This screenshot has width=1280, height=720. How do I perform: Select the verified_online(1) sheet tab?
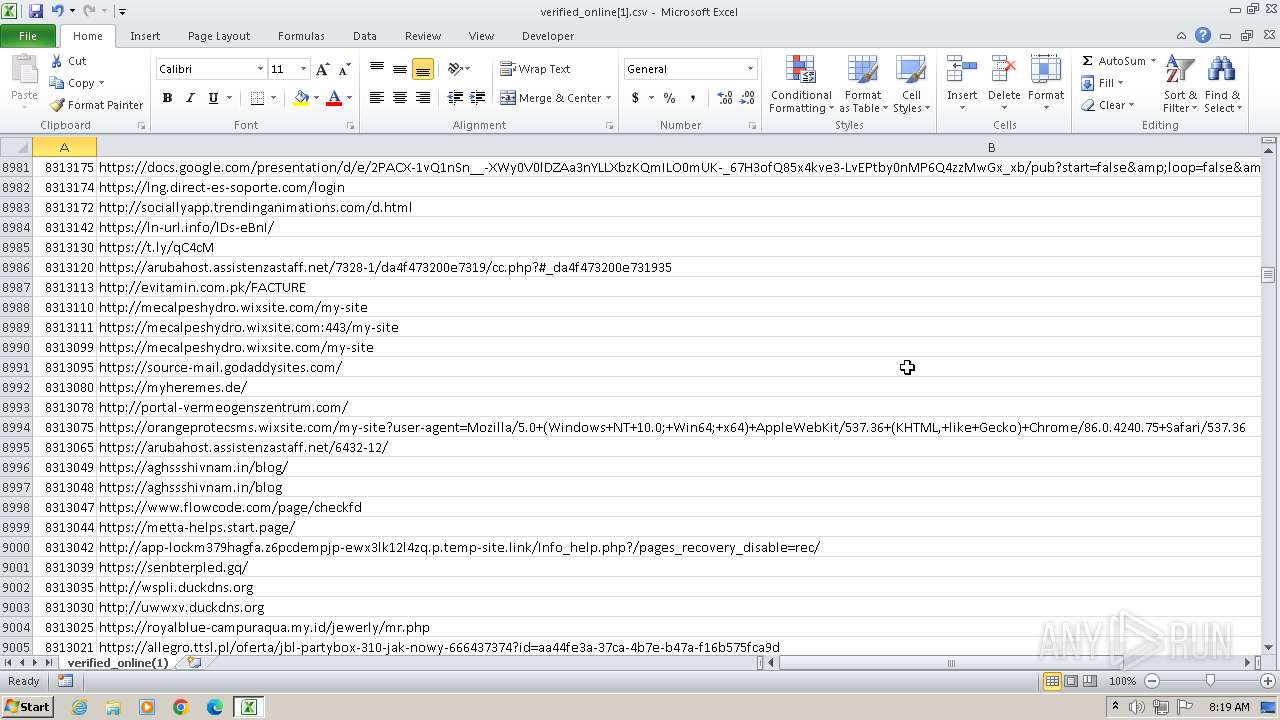tap(117, 663)
